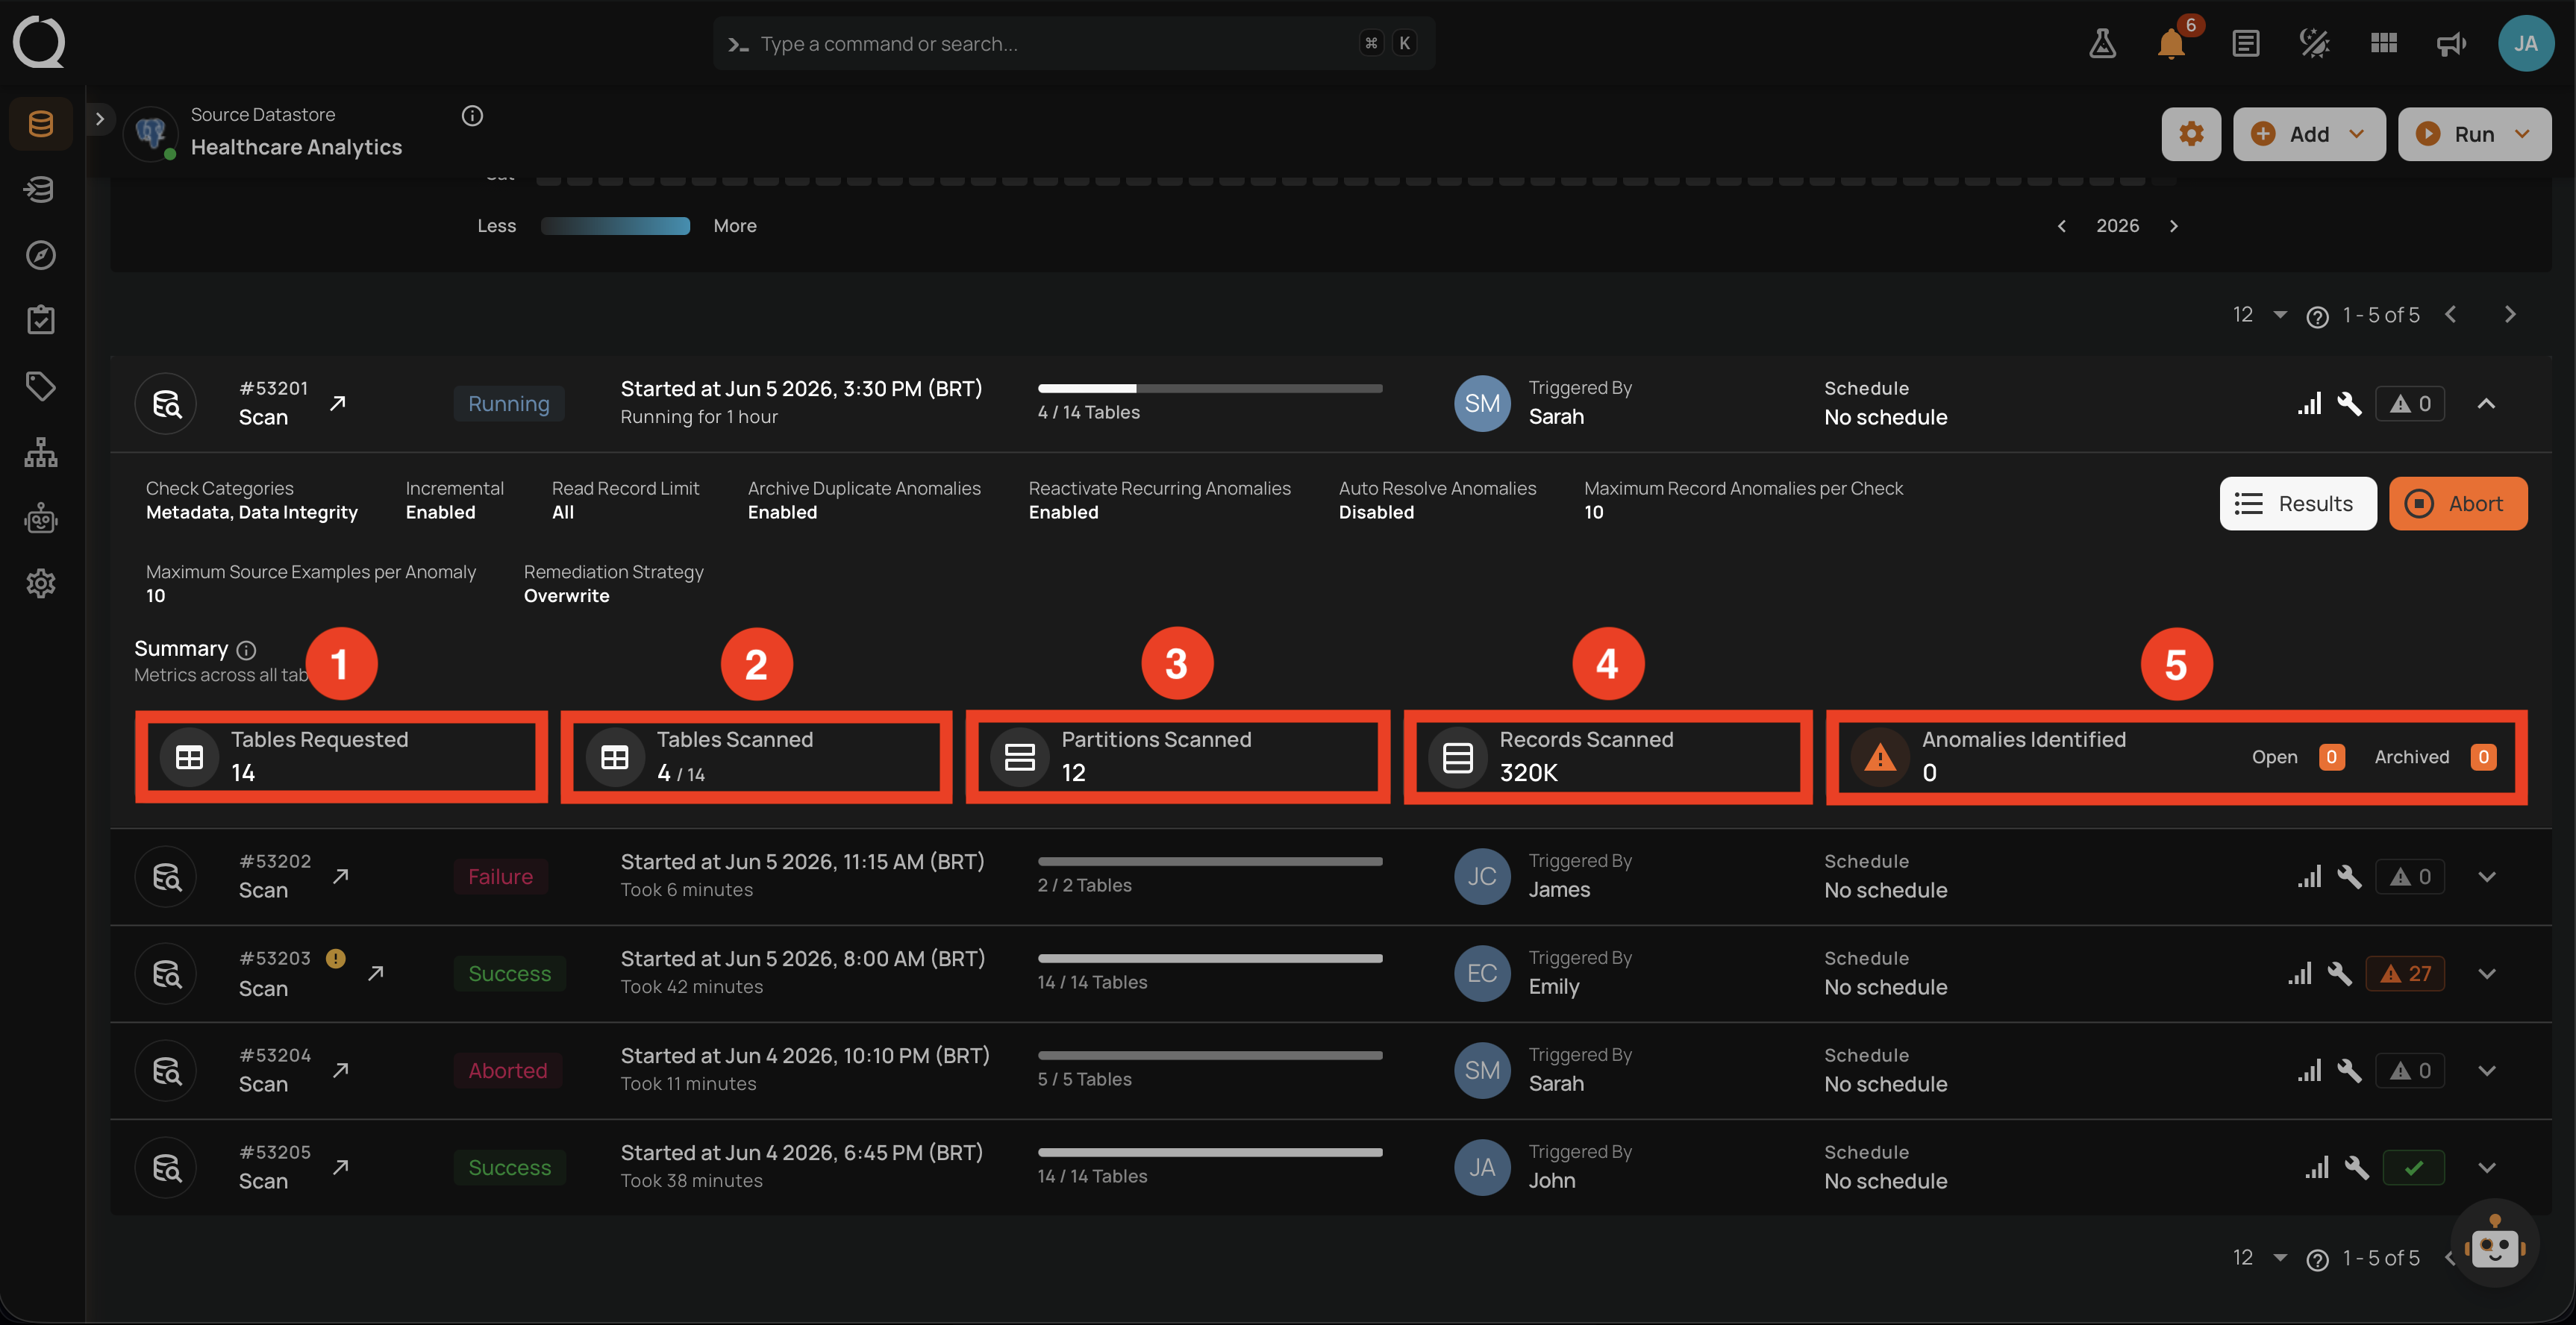Screen dimensions: 2576x1325
Task: Click the top pagination help icon
Action: tap(2317, 317)
